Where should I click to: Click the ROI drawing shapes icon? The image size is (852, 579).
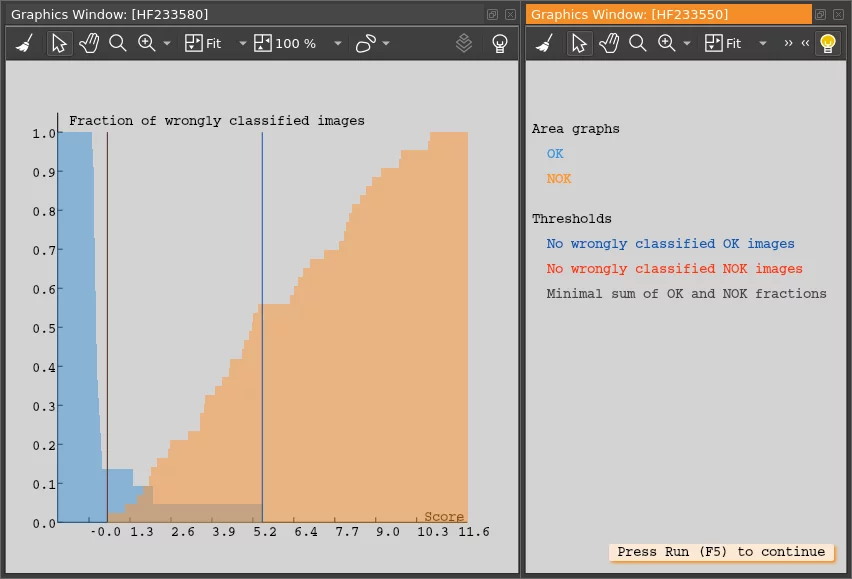tap(366, 44)
